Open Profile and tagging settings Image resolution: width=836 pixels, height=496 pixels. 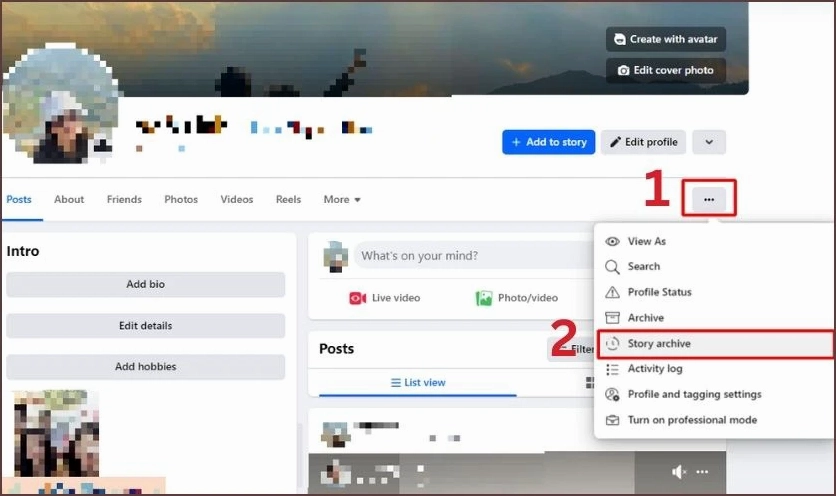point(694,395)
